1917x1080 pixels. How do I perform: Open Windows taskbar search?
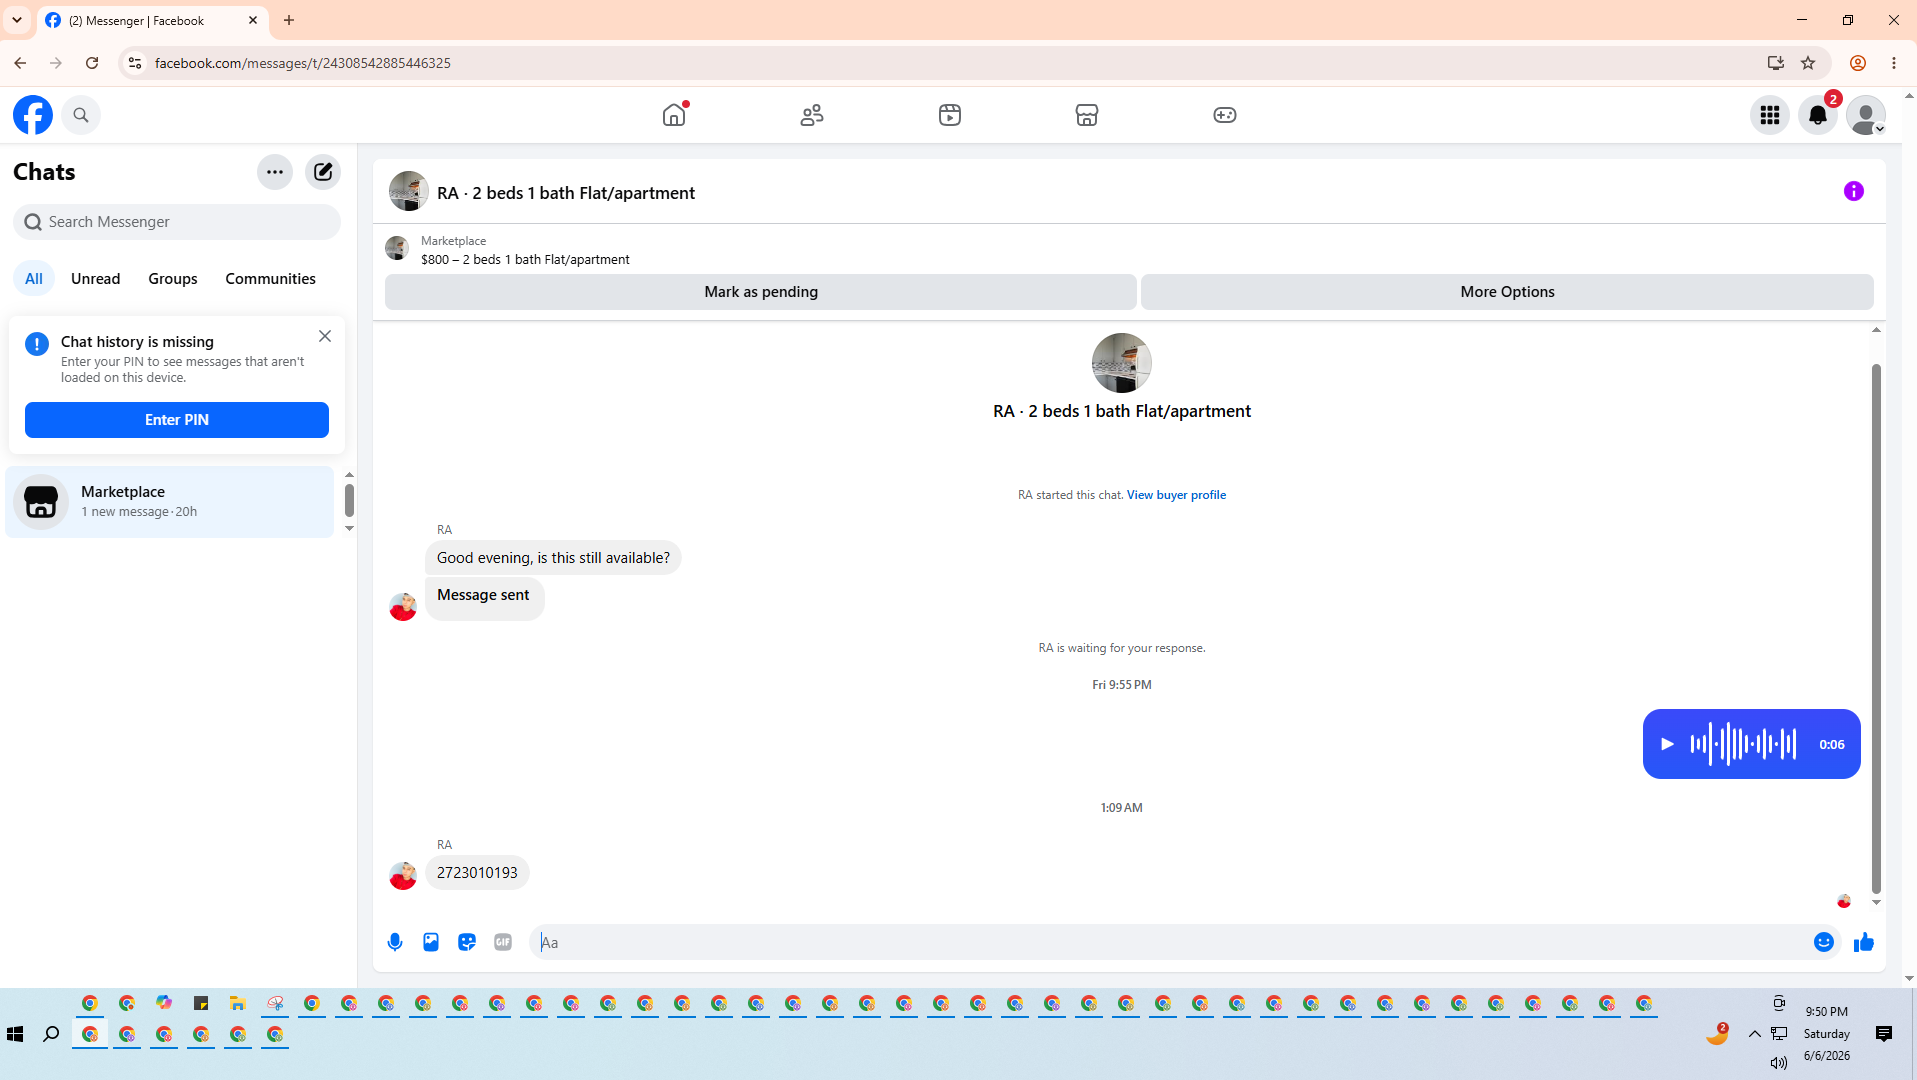[x=51, y=1034]
